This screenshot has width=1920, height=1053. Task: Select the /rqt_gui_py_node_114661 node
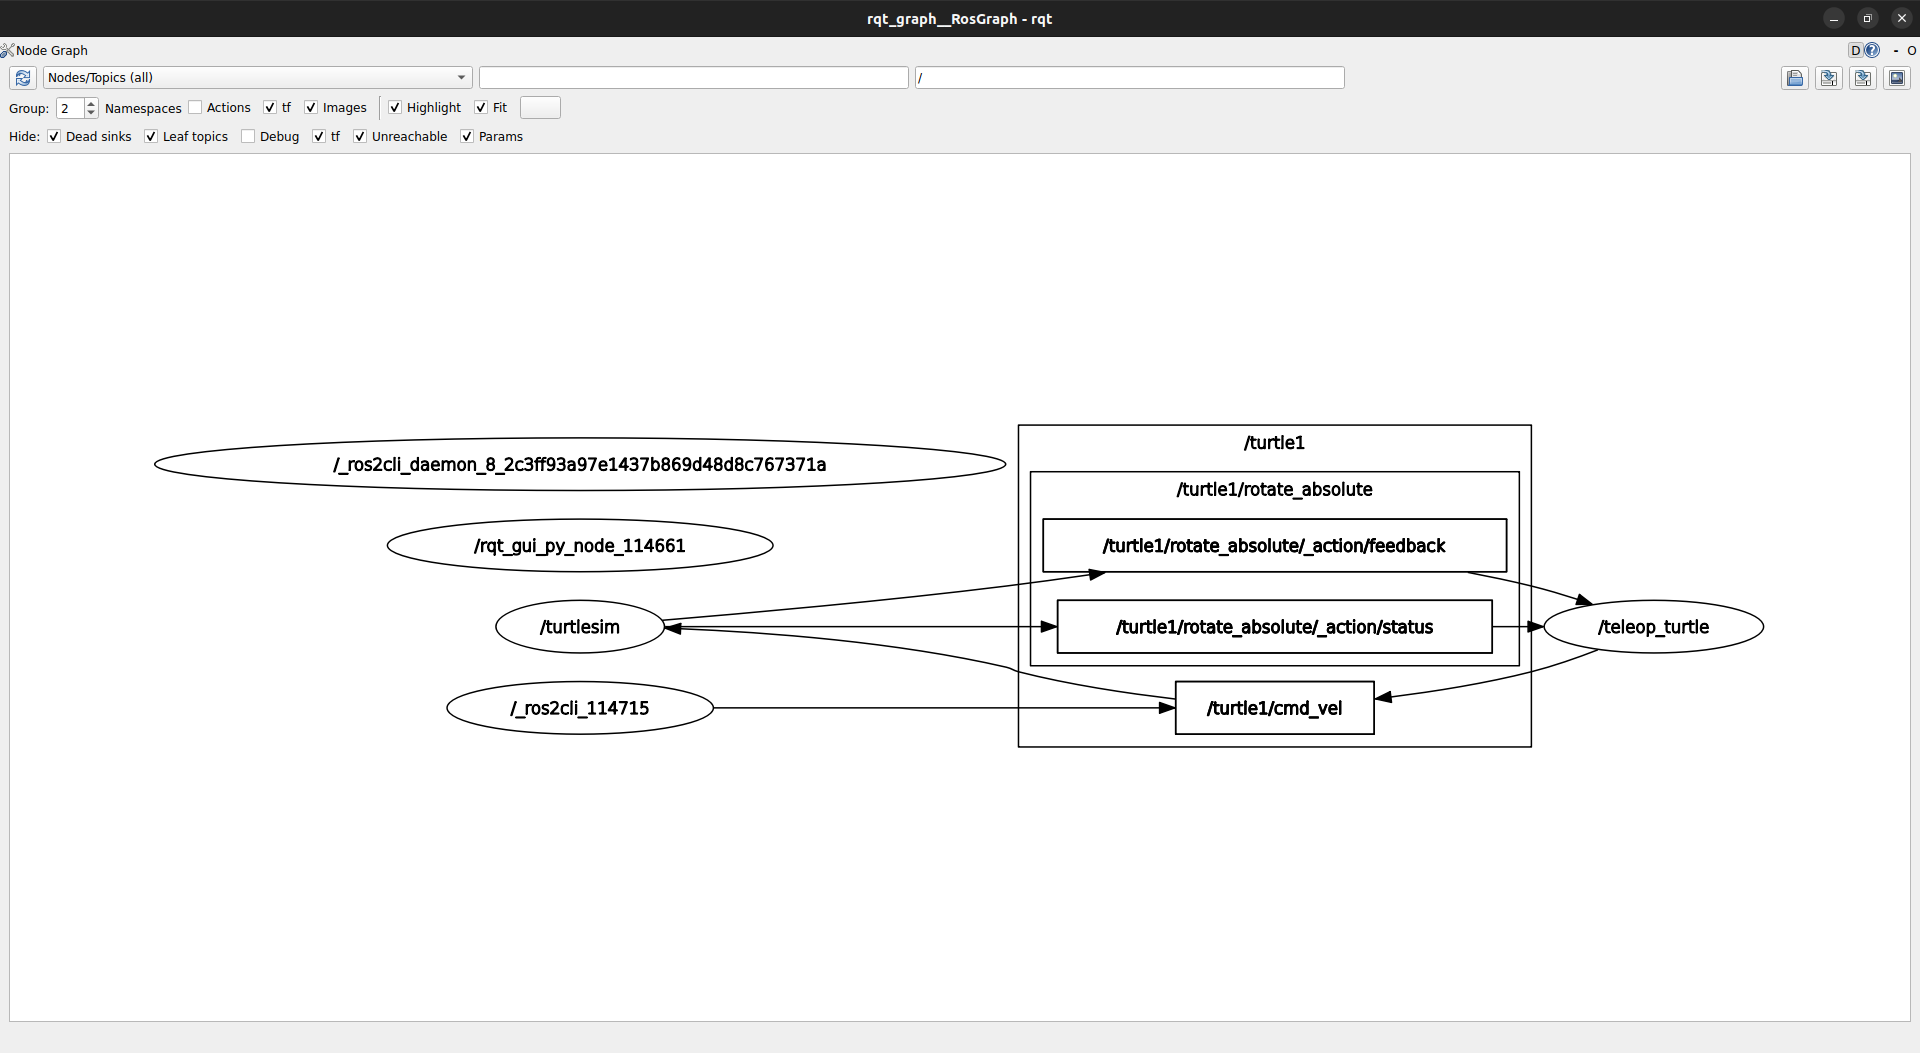580,546
